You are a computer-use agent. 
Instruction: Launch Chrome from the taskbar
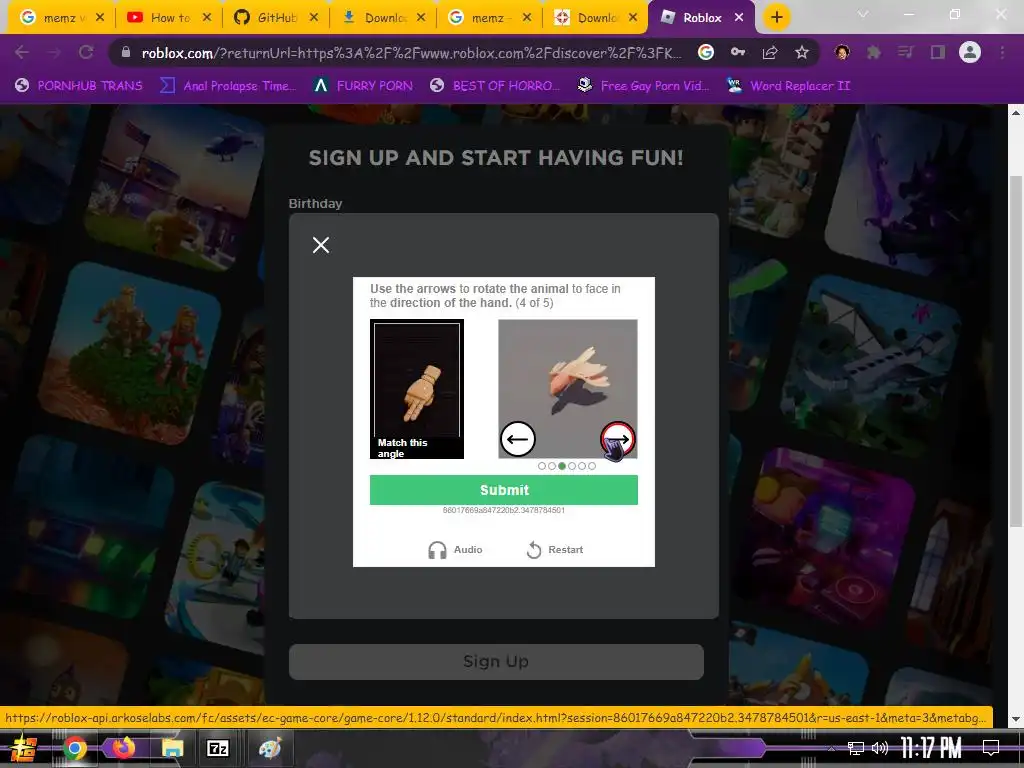(74, 748)
